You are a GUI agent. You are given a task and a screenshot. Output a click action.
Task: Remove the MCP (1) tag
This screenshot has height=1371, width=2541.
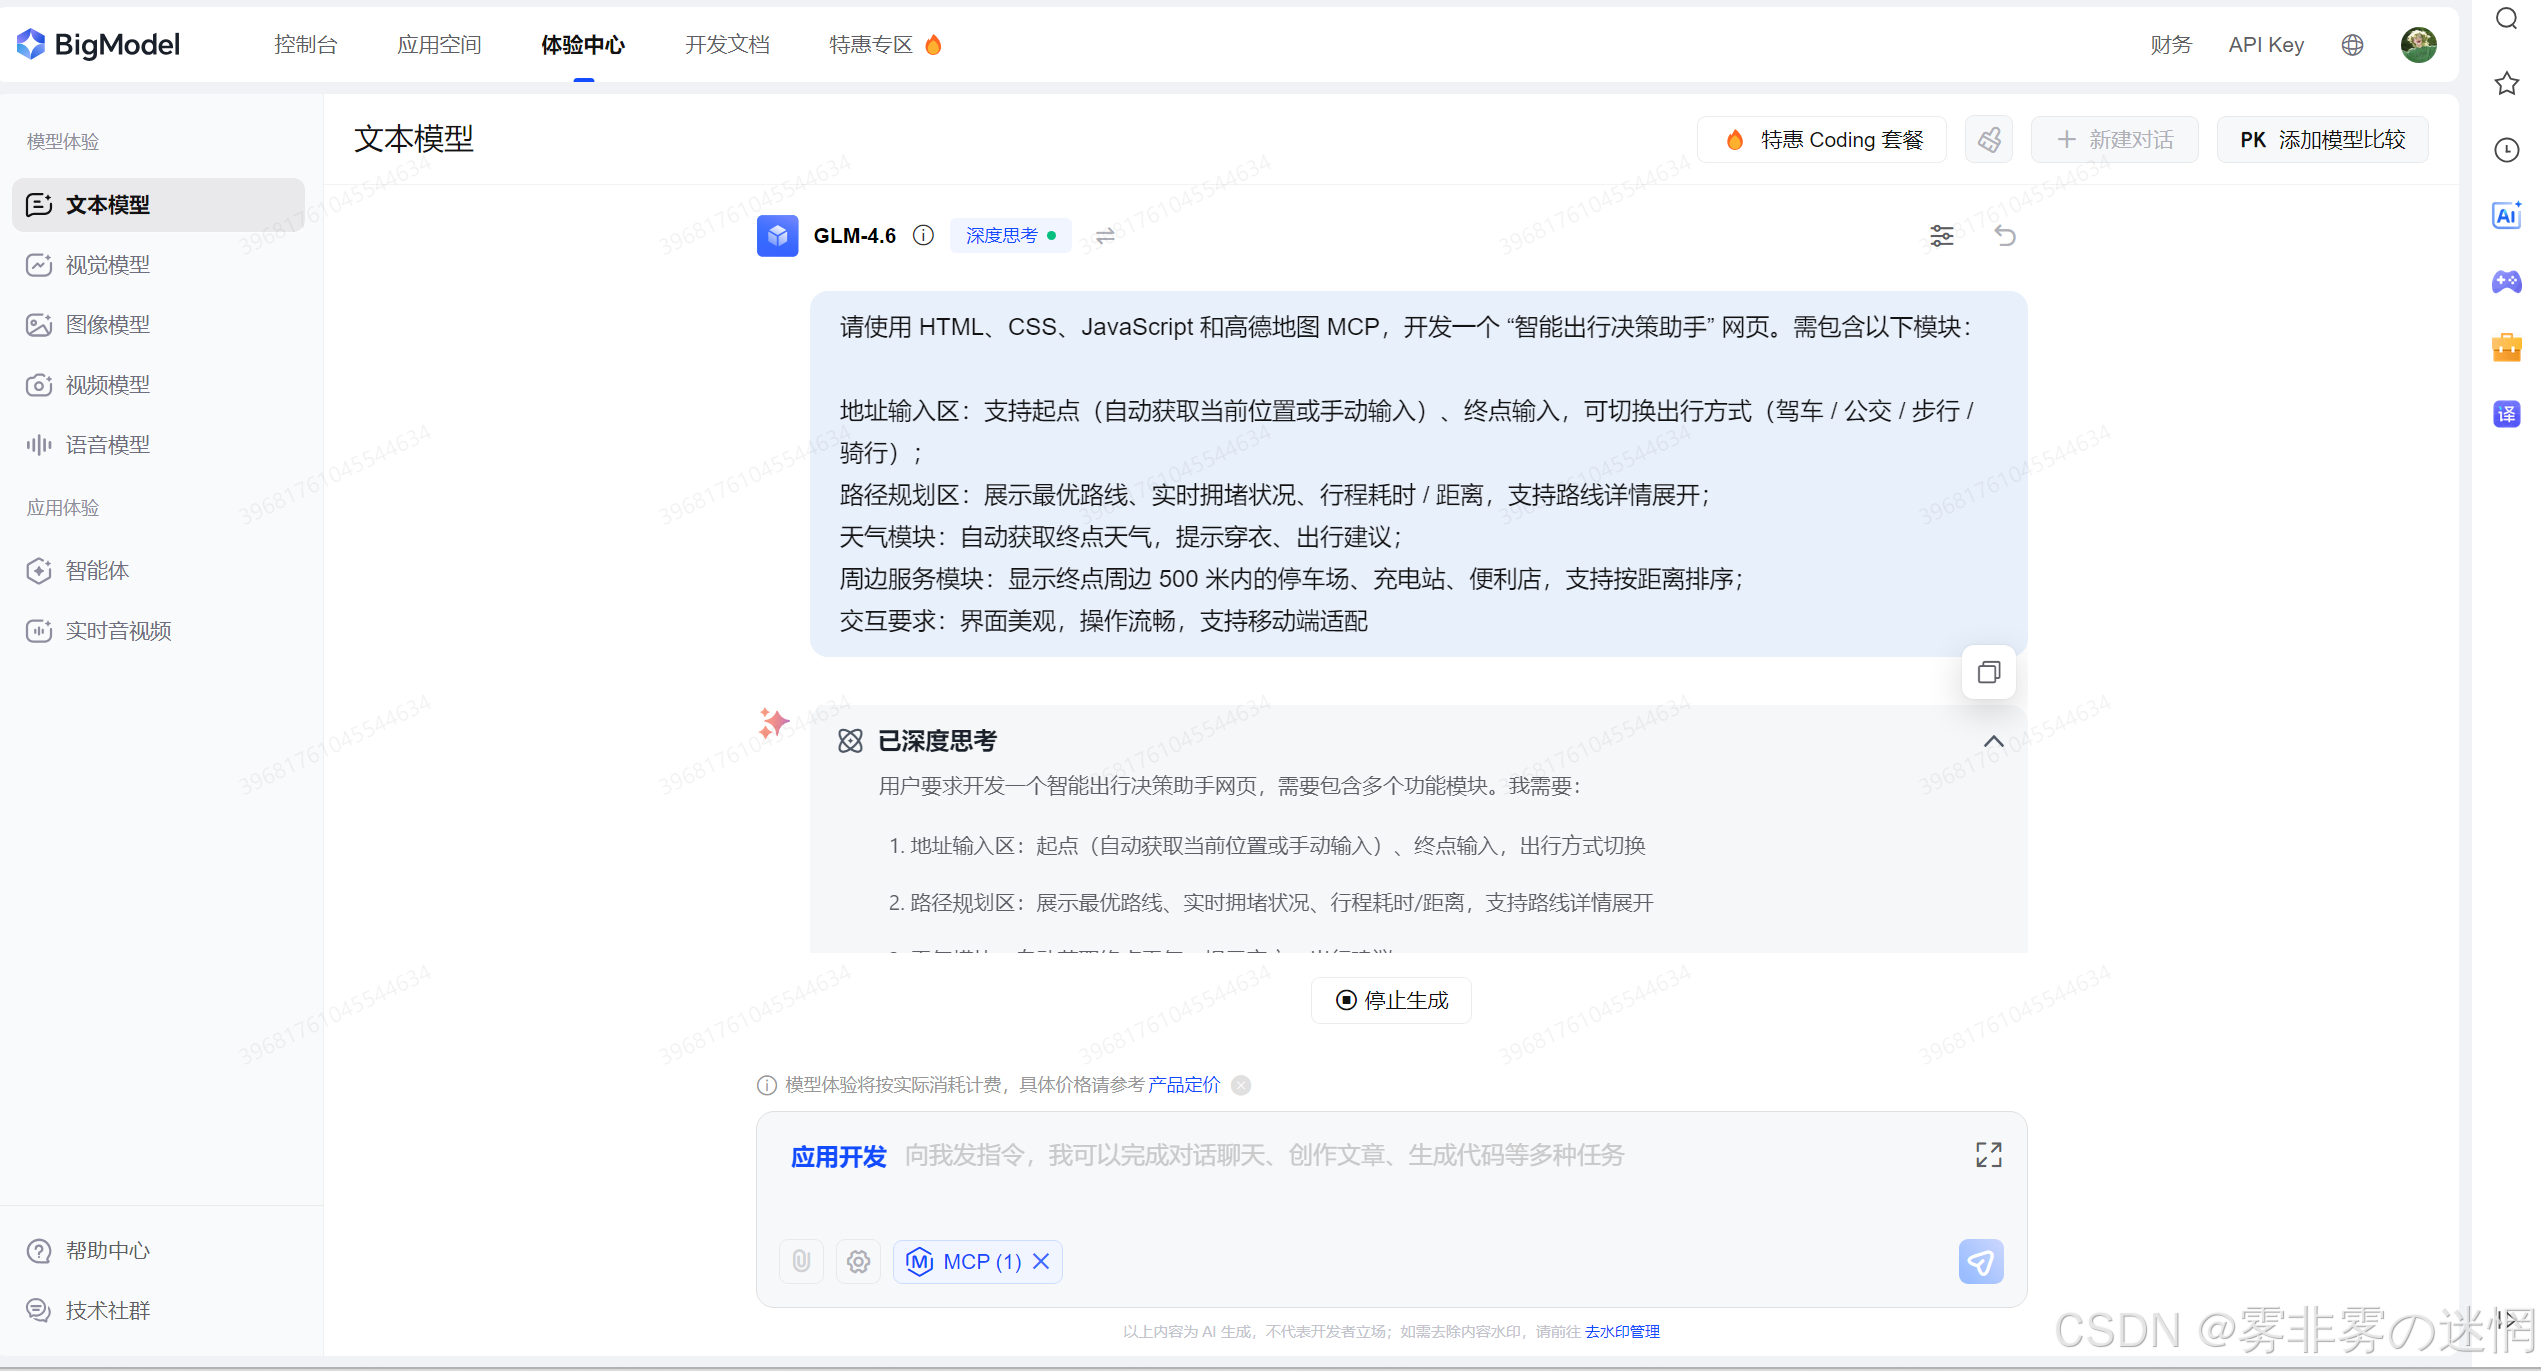click(1041, 1261)
